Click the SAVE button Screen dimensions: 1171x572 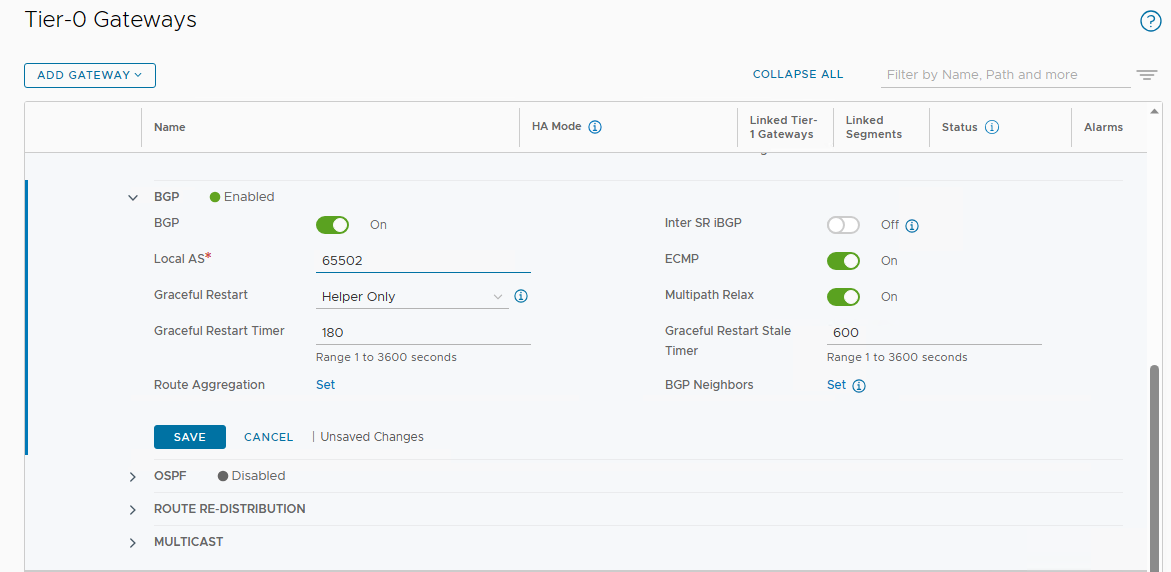coord(190,437)
